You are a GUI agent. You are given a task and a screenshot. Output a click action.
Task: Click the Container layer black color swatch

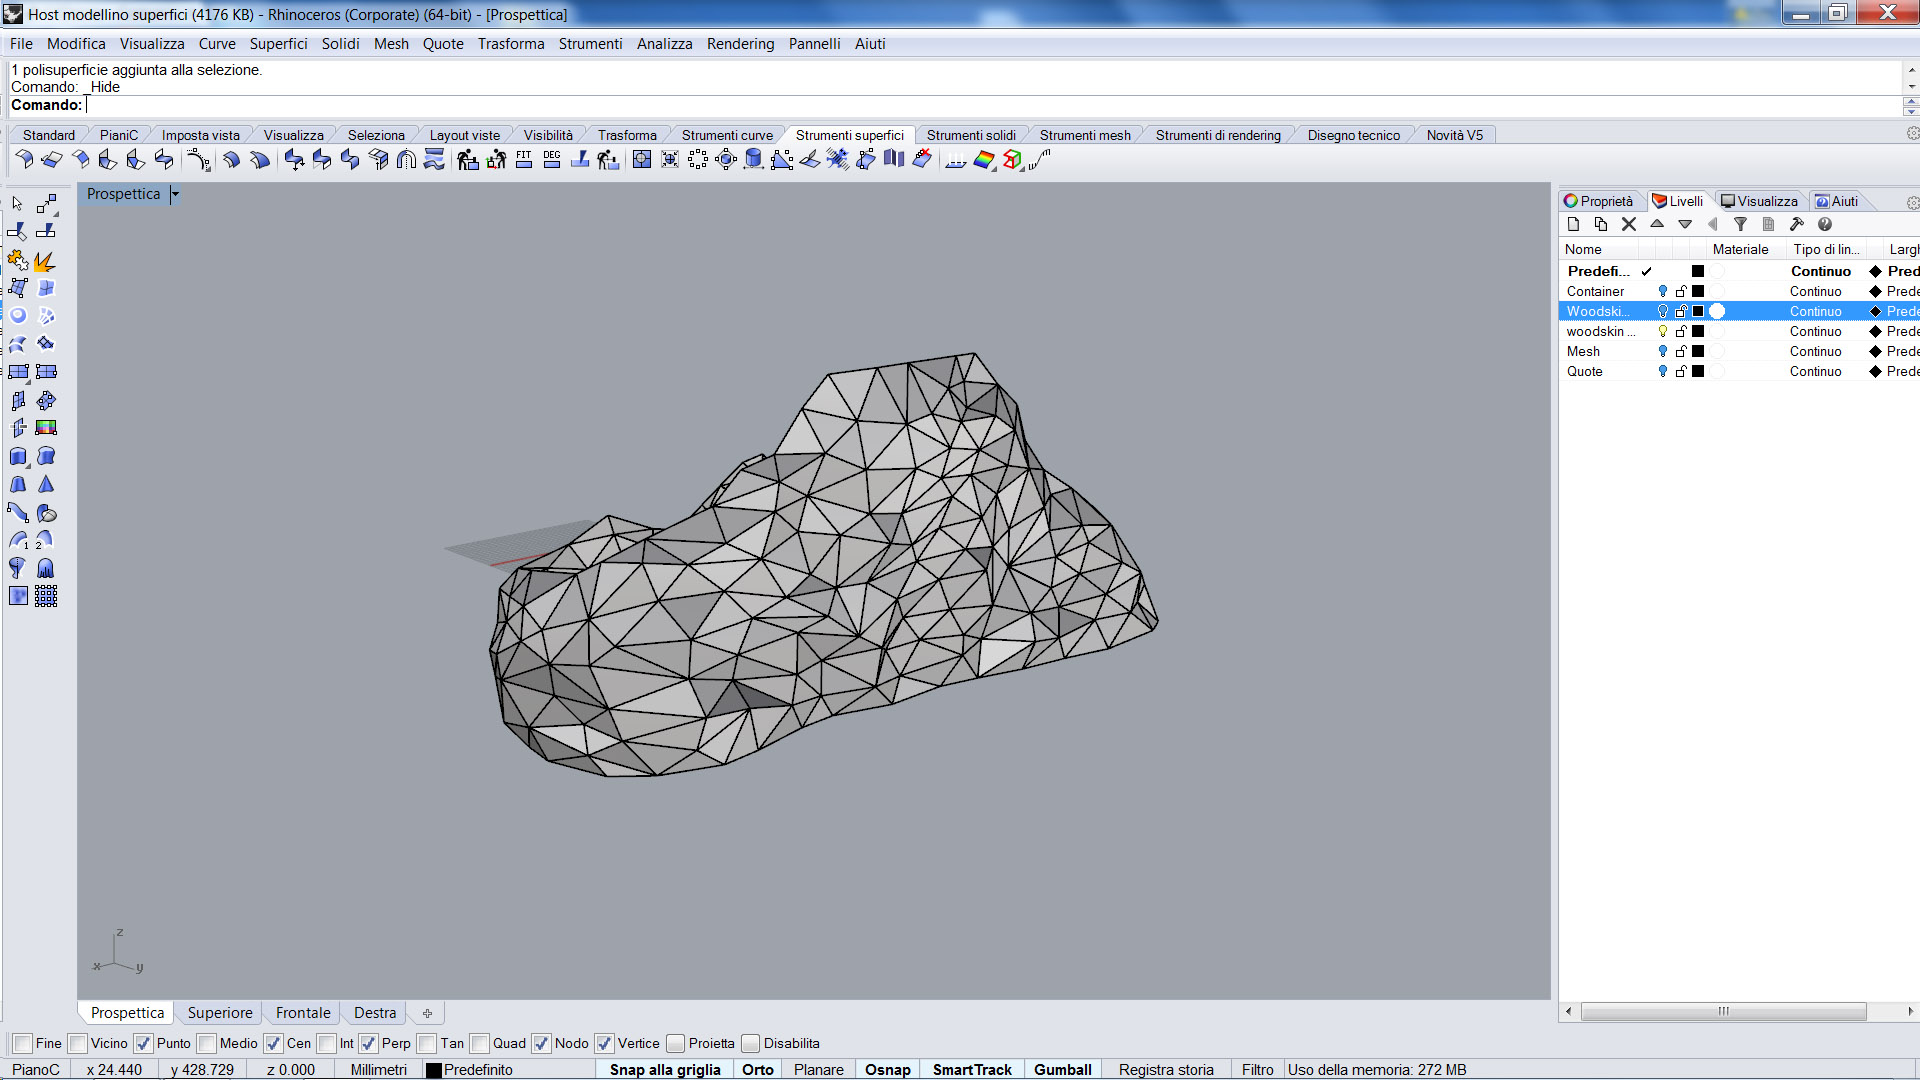point(1698,291)
